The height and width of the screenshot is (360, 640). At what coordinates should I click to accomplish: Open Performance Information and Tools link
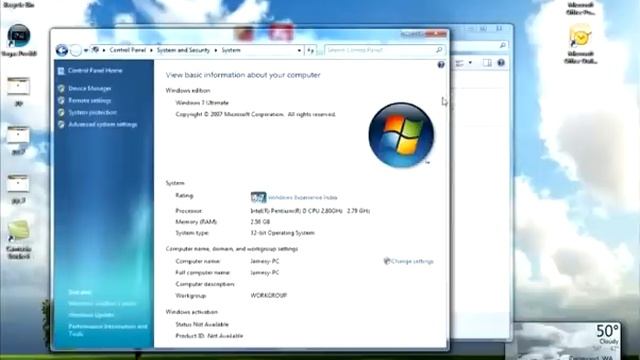108,330
